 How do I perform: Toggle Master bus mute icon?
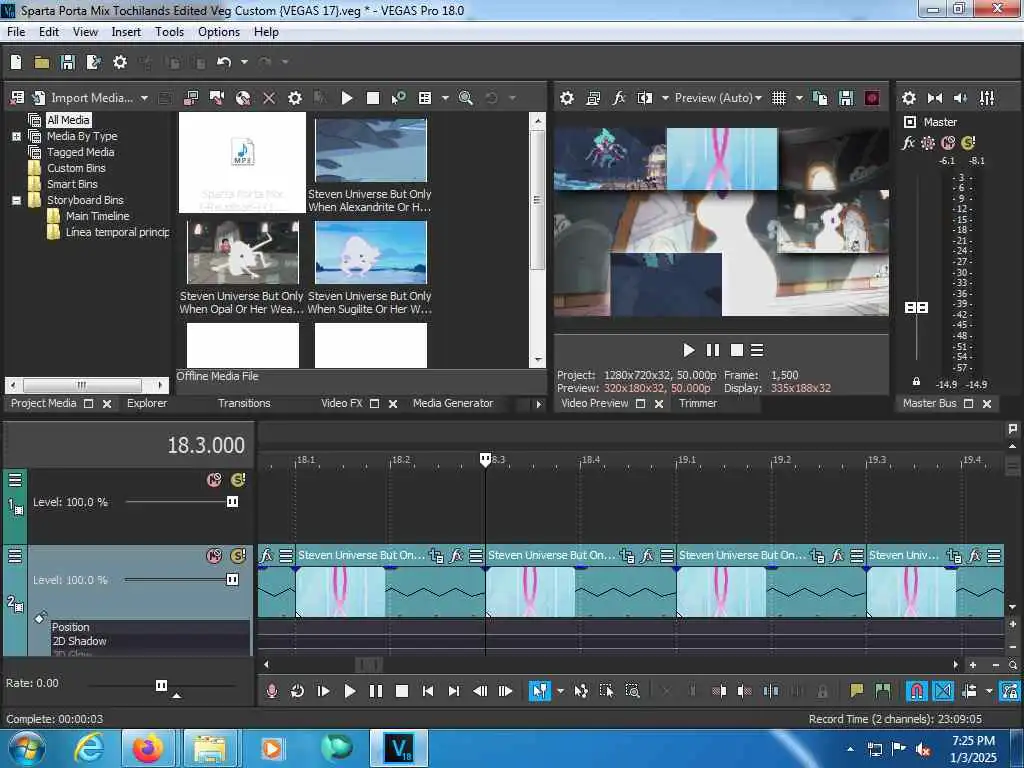948,142
